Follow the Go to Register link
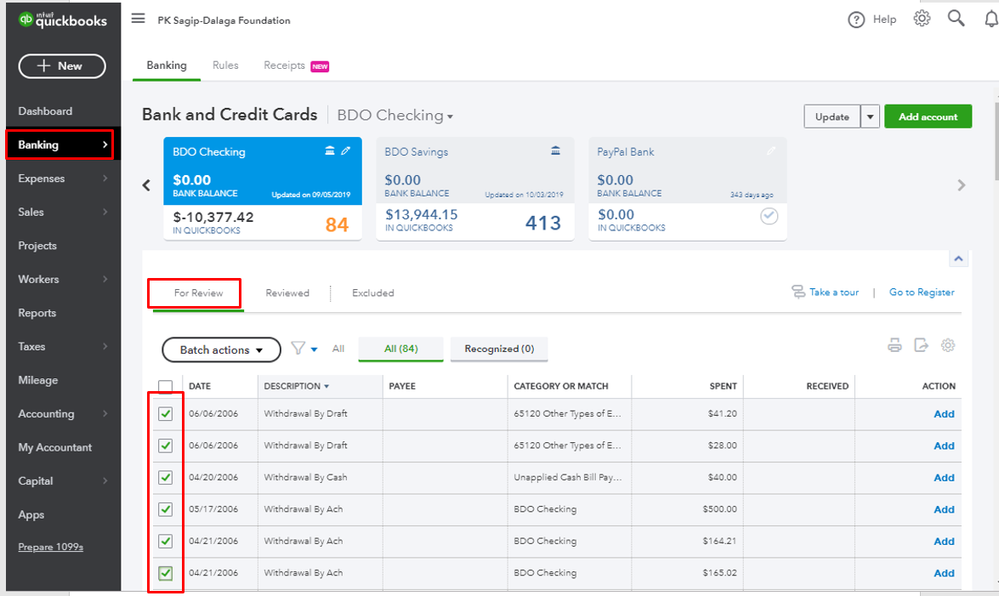 tap(921, 292)
